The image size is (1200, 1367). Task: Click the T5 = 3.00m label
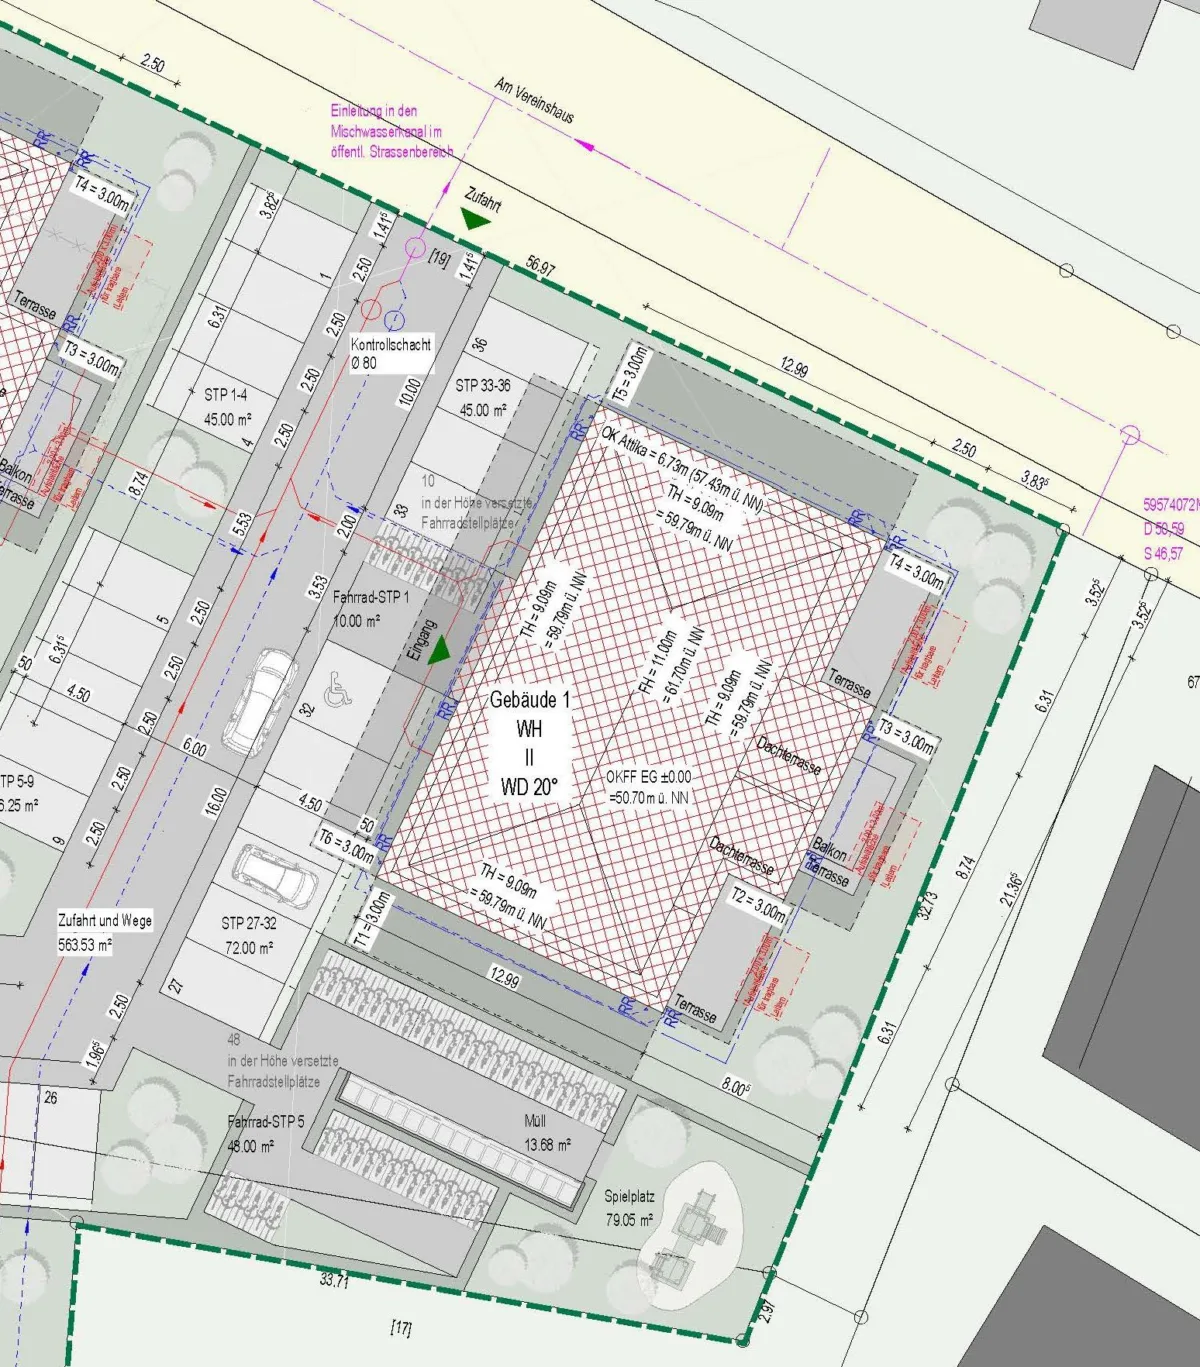point(631,374)
